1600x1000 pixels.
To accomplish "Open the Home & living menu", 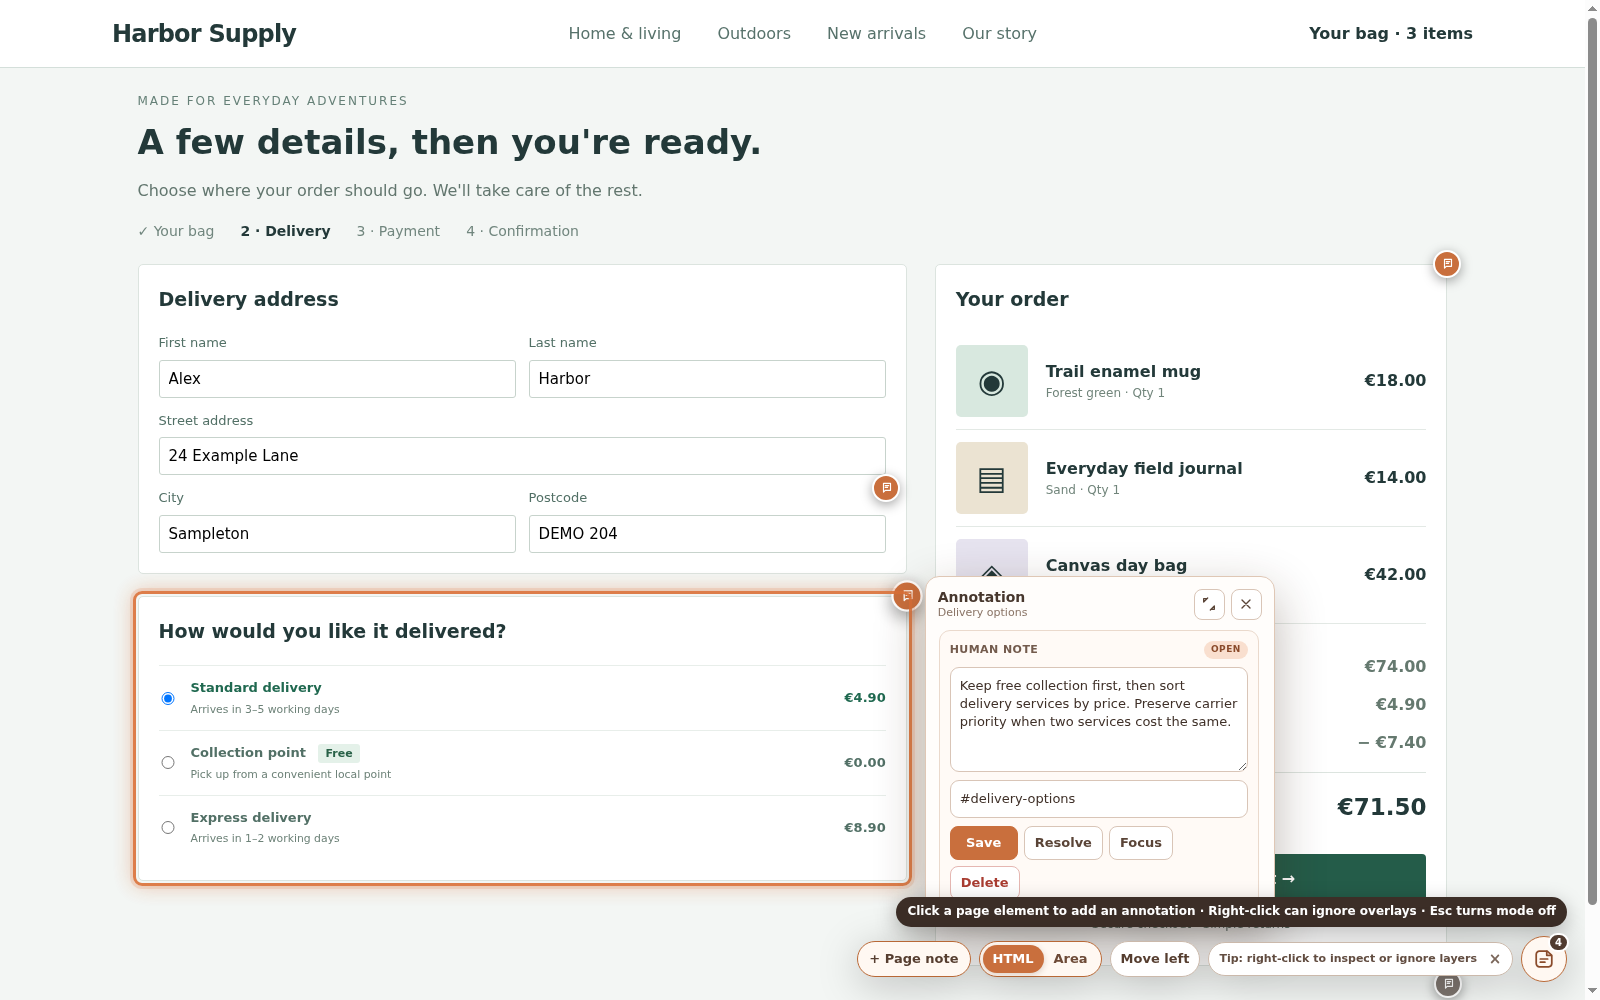I will click(x=625, y=33).
